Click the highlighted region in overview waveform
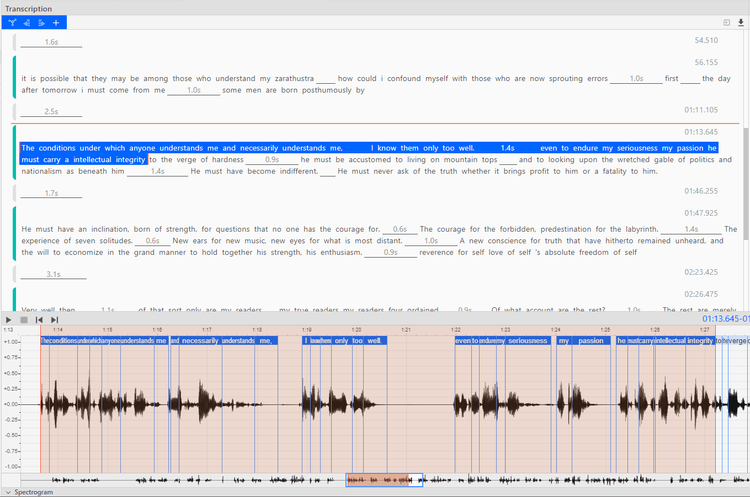This screenshot has height=497, width=750. [378, 480]
